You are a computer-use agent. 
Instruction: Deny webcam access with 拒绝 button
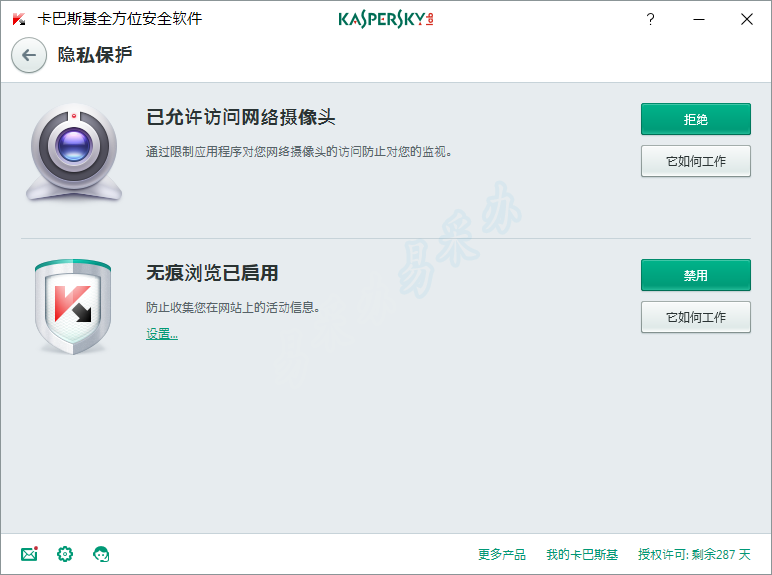tap(696, 119)
